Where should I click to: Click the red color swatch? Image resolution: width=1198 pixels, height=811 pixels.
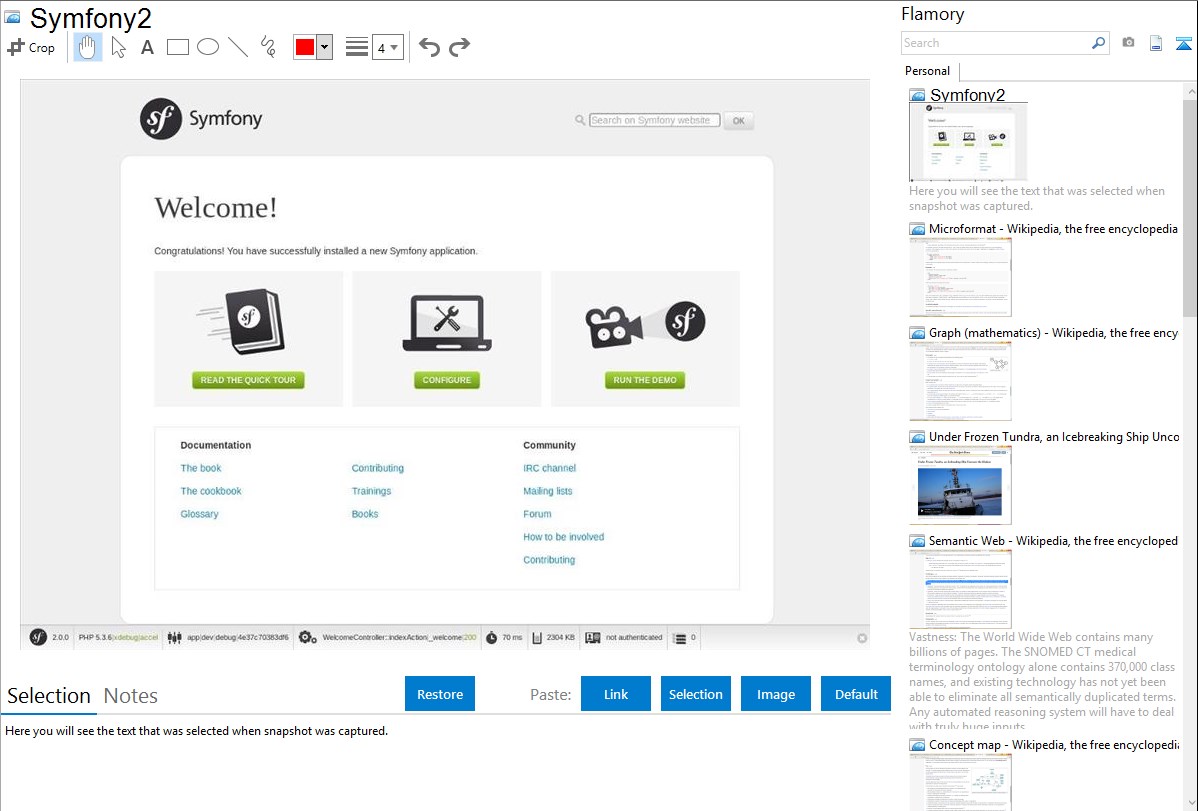coord(305,47)
